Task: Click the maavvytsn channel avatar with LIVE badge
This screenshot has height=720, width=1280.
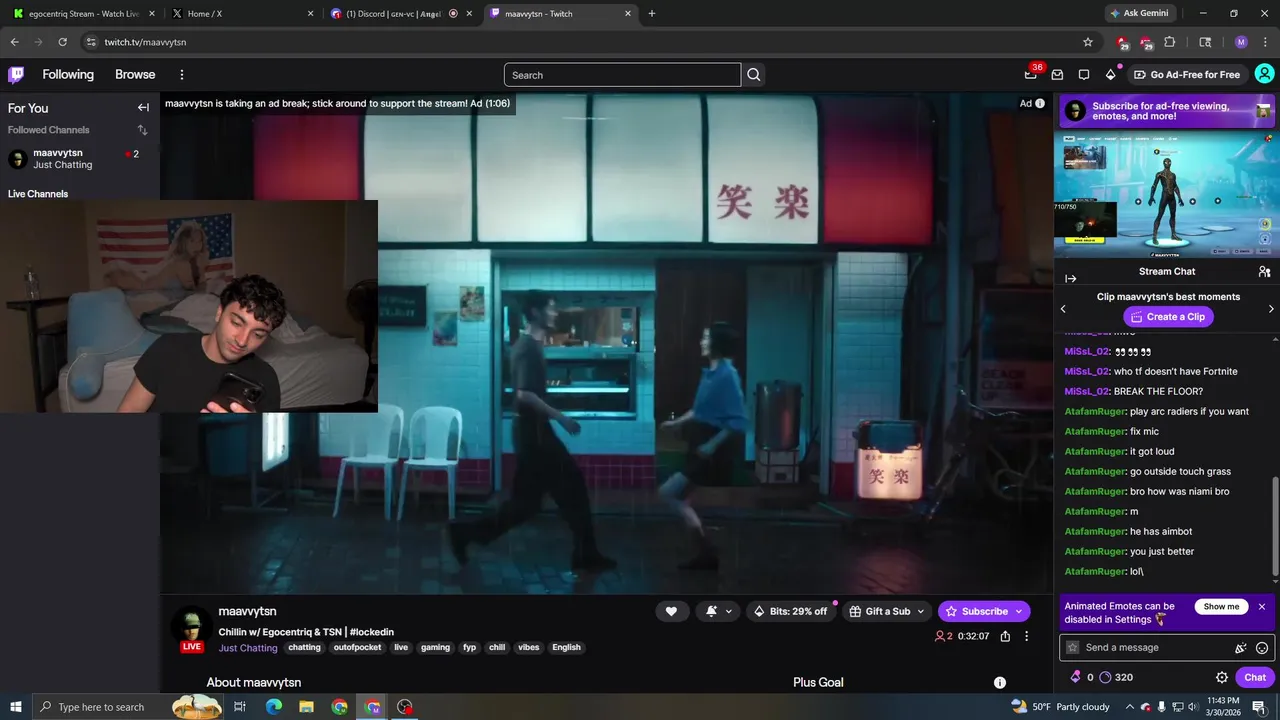Action: [x=191, y=629]
